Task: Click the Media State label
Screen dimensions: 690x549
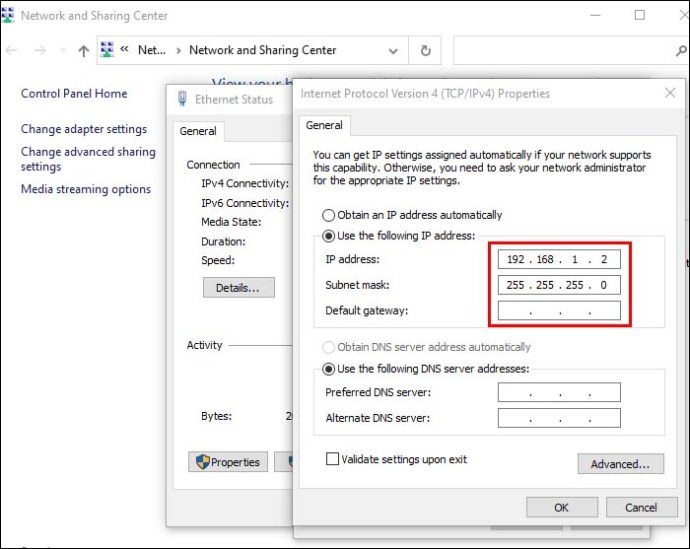Action: pos(231,222)
